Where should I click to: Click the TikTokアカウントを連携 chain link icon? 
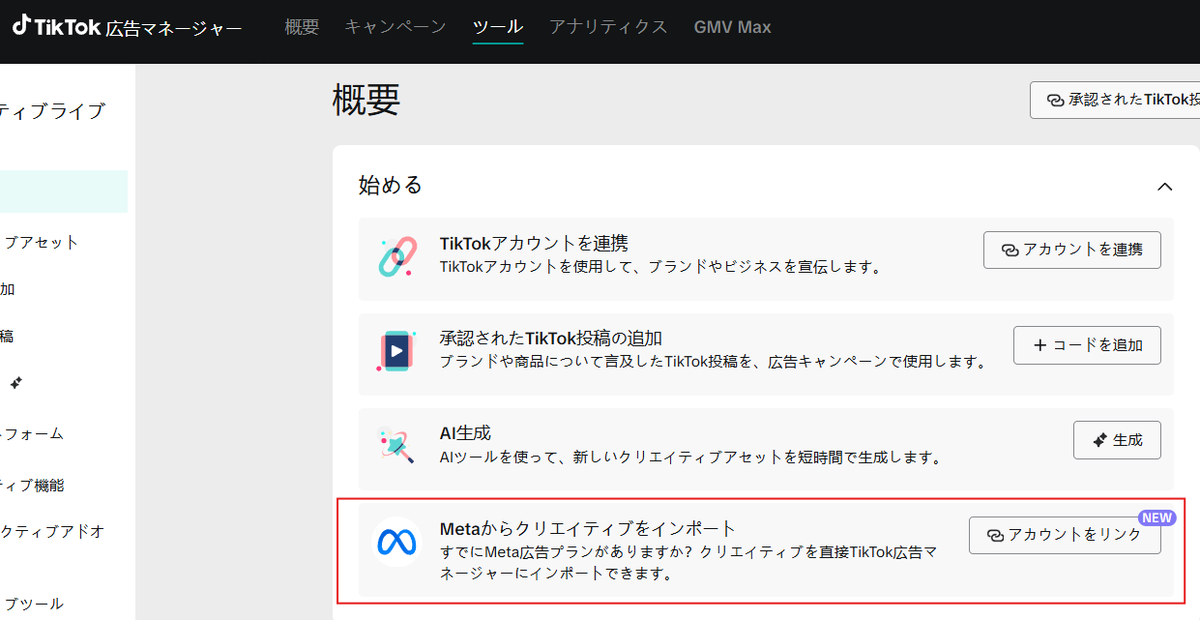coord(396,257)
